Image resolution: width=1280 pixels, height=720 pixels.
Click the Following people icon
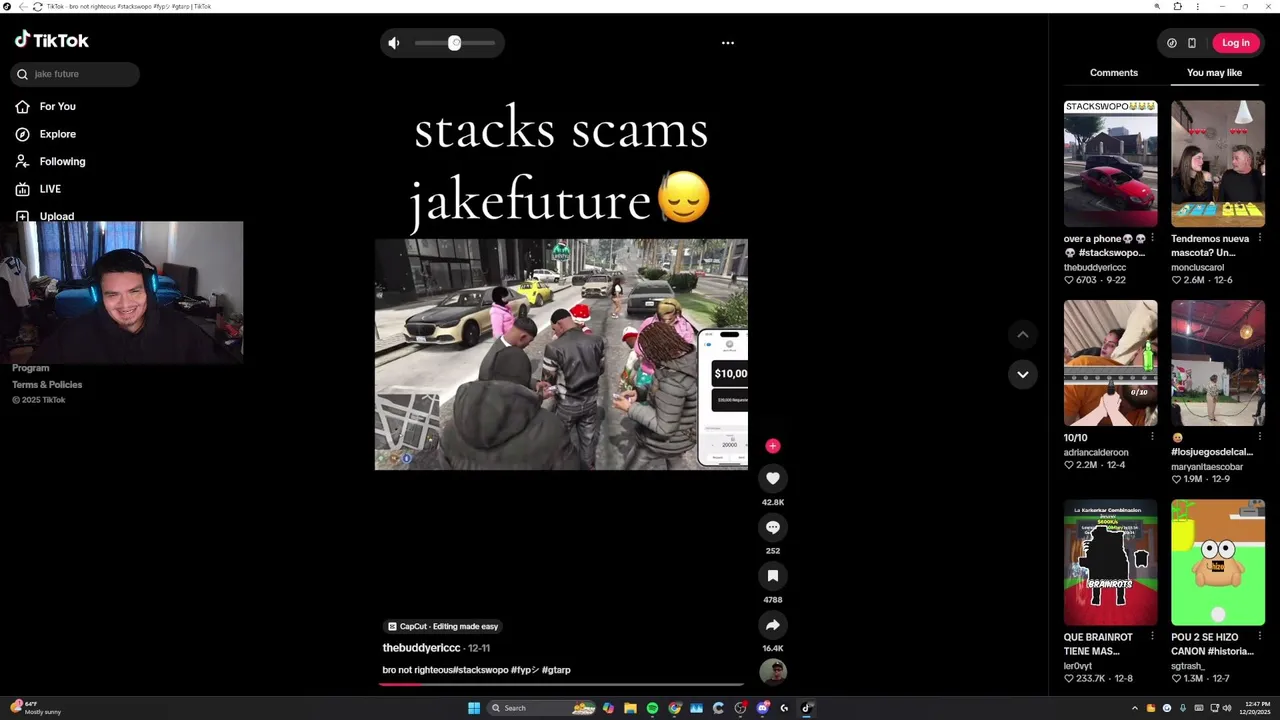[22, 161]
